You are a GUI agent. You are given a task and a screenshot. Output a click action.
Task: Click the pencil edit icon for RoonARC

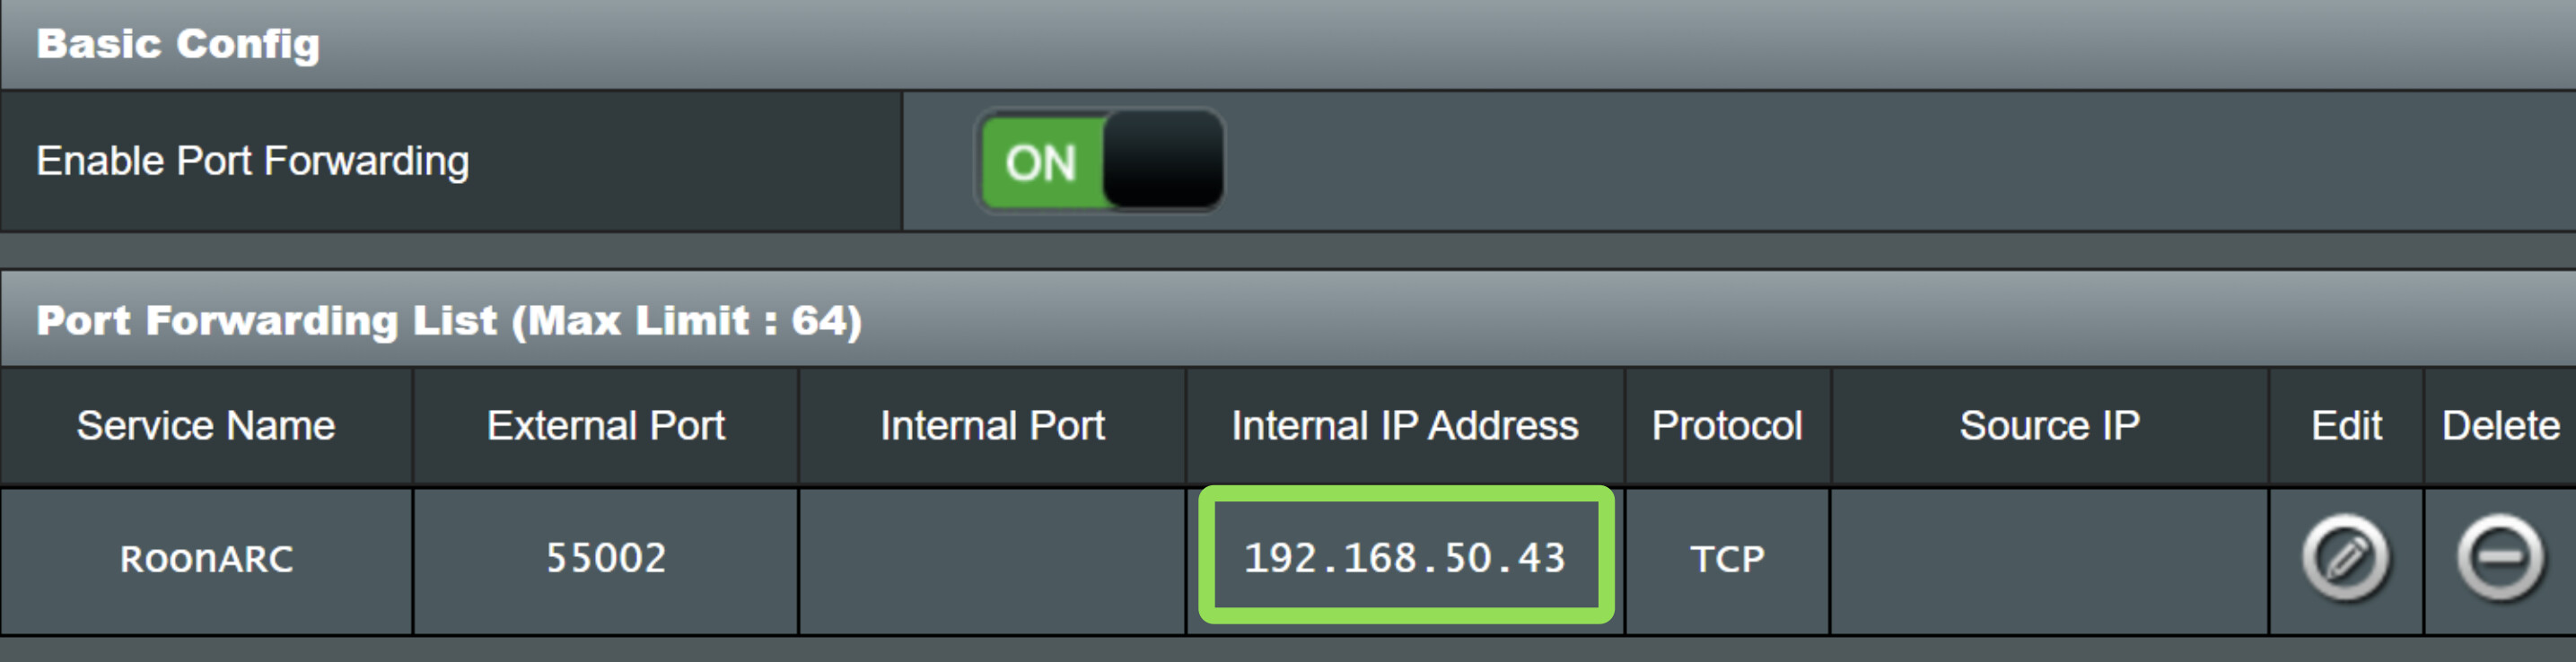pyautogui.click(x=2345, y=558)
